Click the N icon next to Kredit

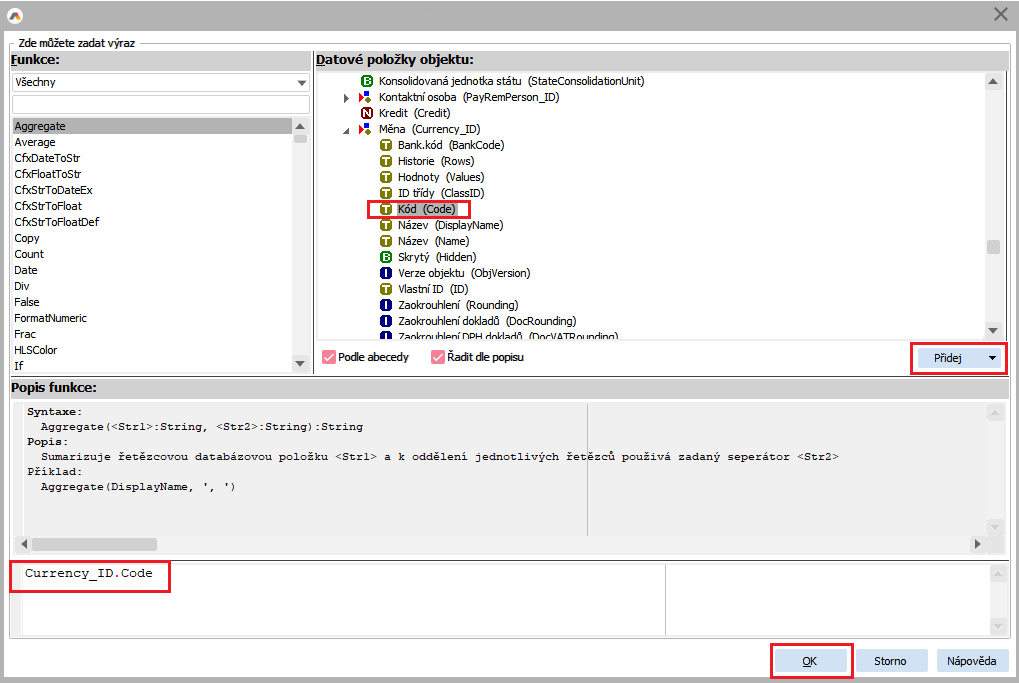click(367, 113)
